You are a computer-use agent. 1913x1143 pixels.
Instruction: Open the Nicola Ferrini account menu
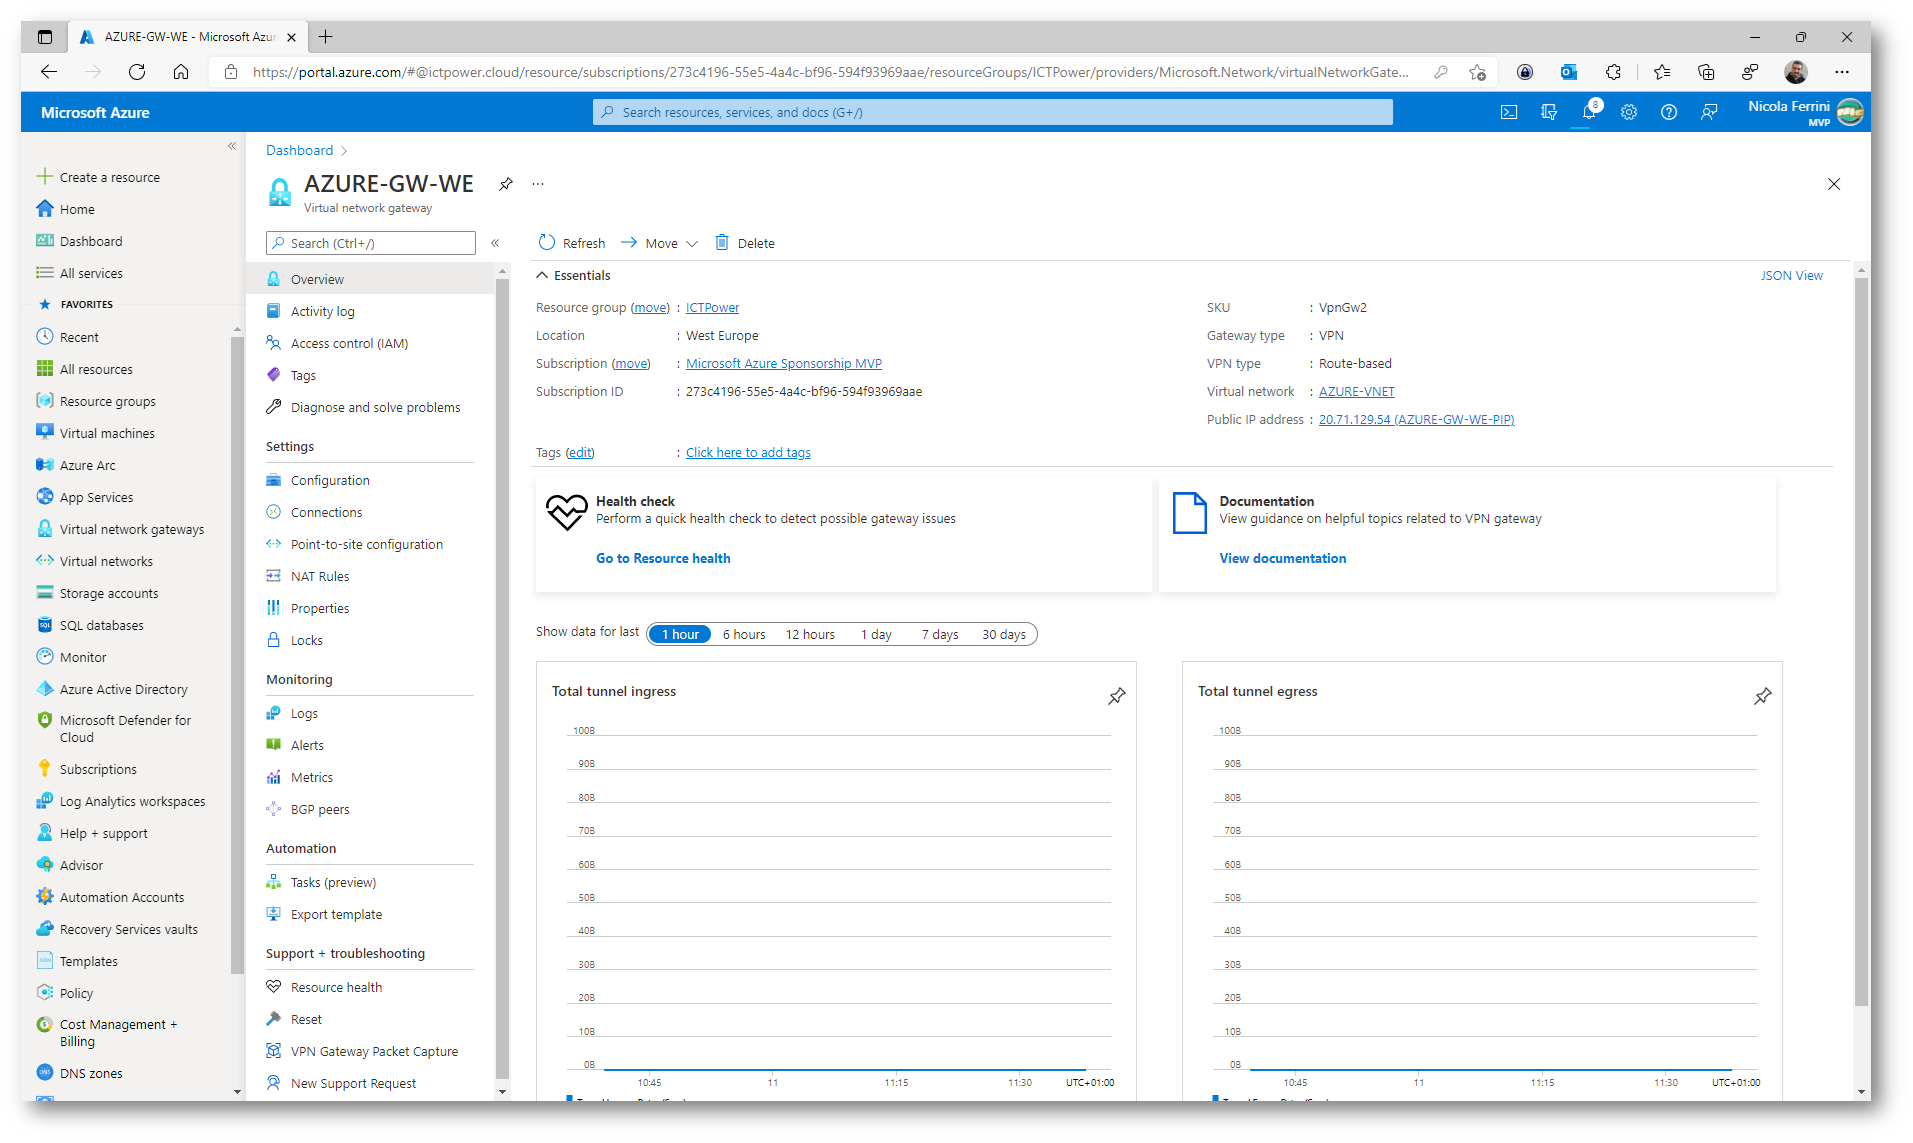tap(1804, 112)
